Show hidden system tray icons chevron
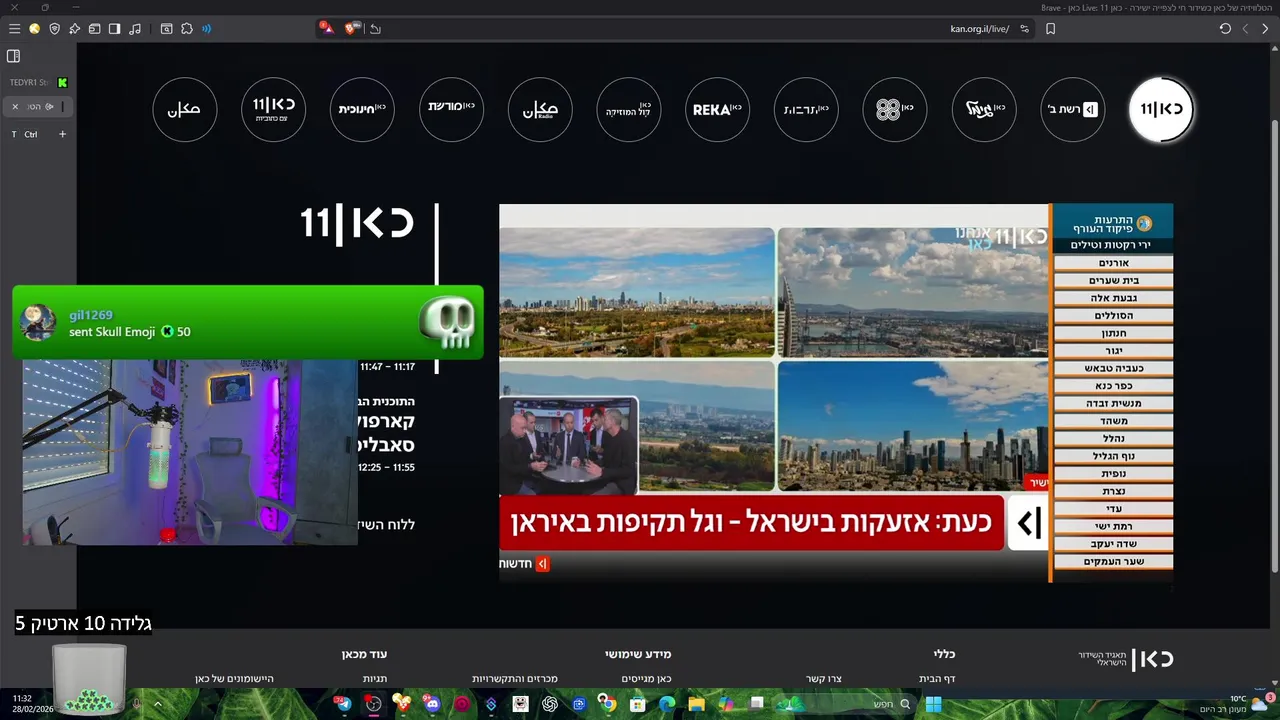This screenshot has width=1280, height=720. (x=157, y=704)
